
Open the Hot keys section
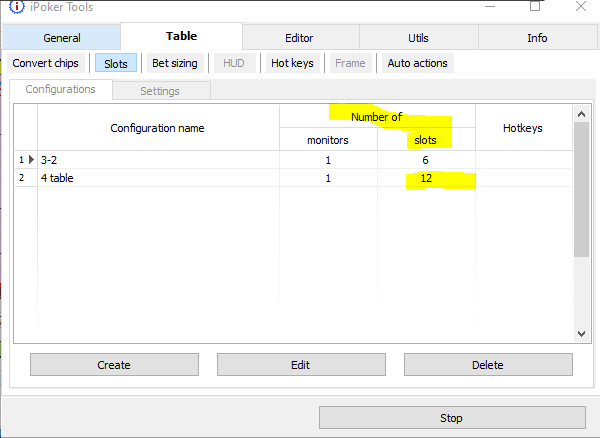click(x=292, y=63)
